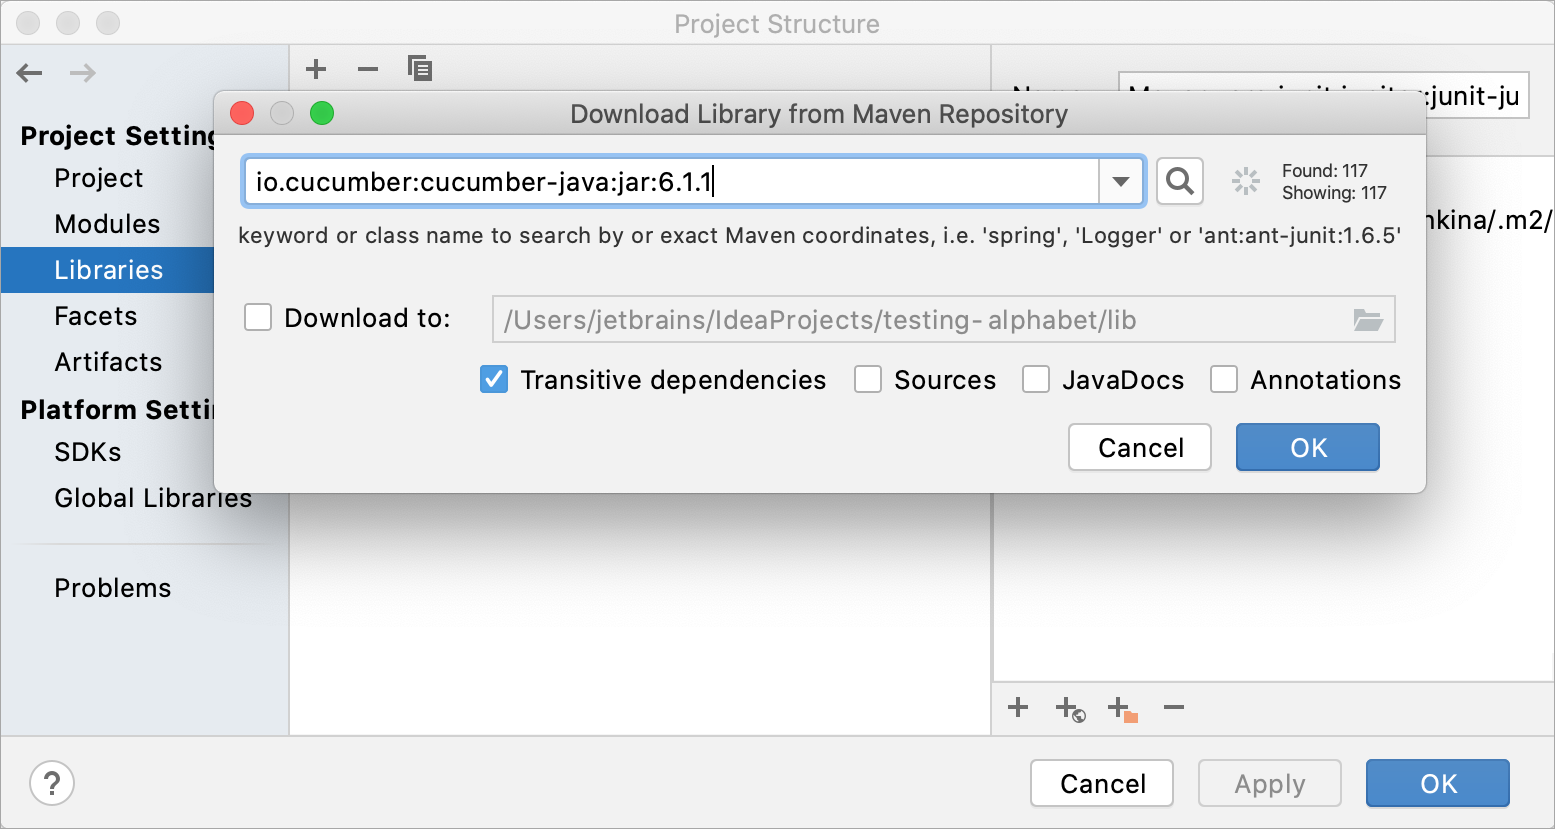Remove selection using the minus icon
The image size is (1555, 829).
pos(1173,708)
